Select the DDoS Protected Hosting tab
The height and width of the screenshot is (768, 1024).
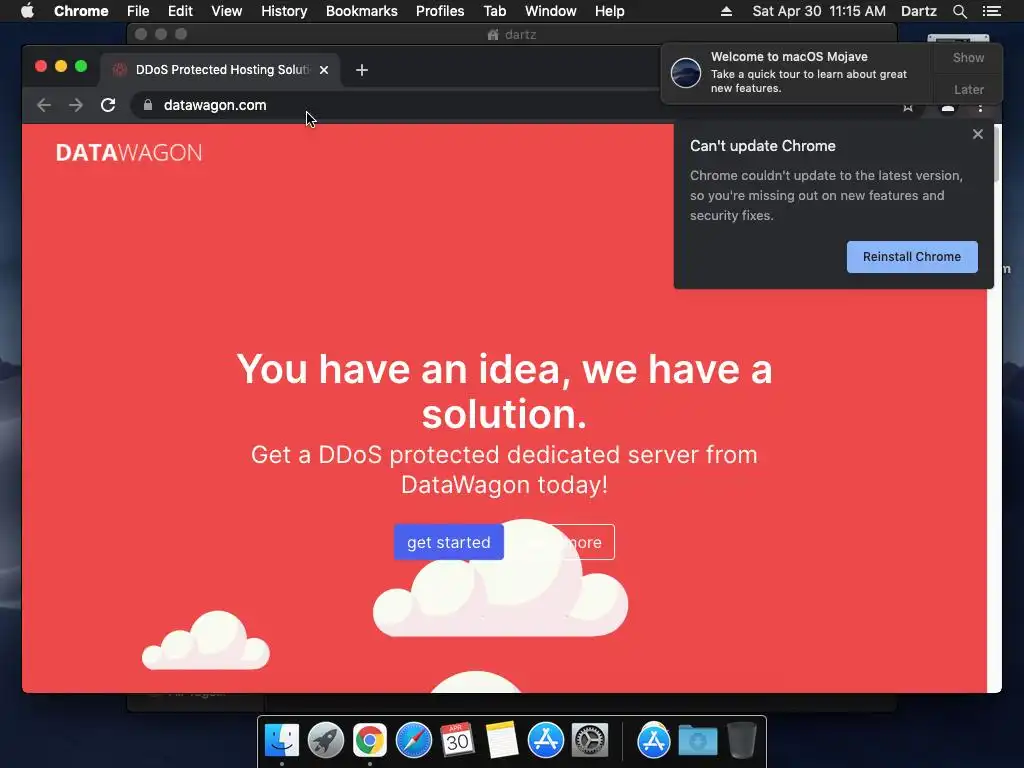(x=219, y=70)
